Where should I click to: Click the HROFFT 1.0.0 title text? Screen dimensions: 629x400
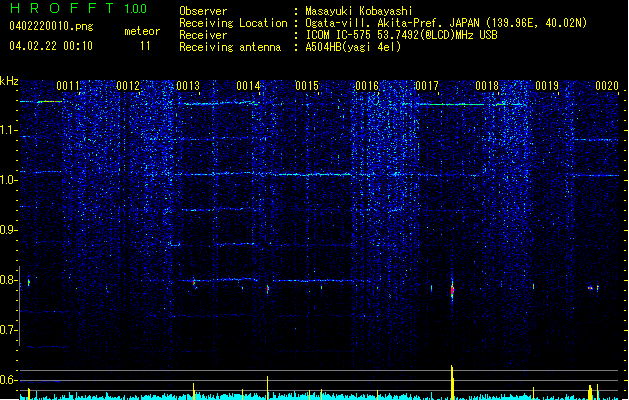(78, 8)
